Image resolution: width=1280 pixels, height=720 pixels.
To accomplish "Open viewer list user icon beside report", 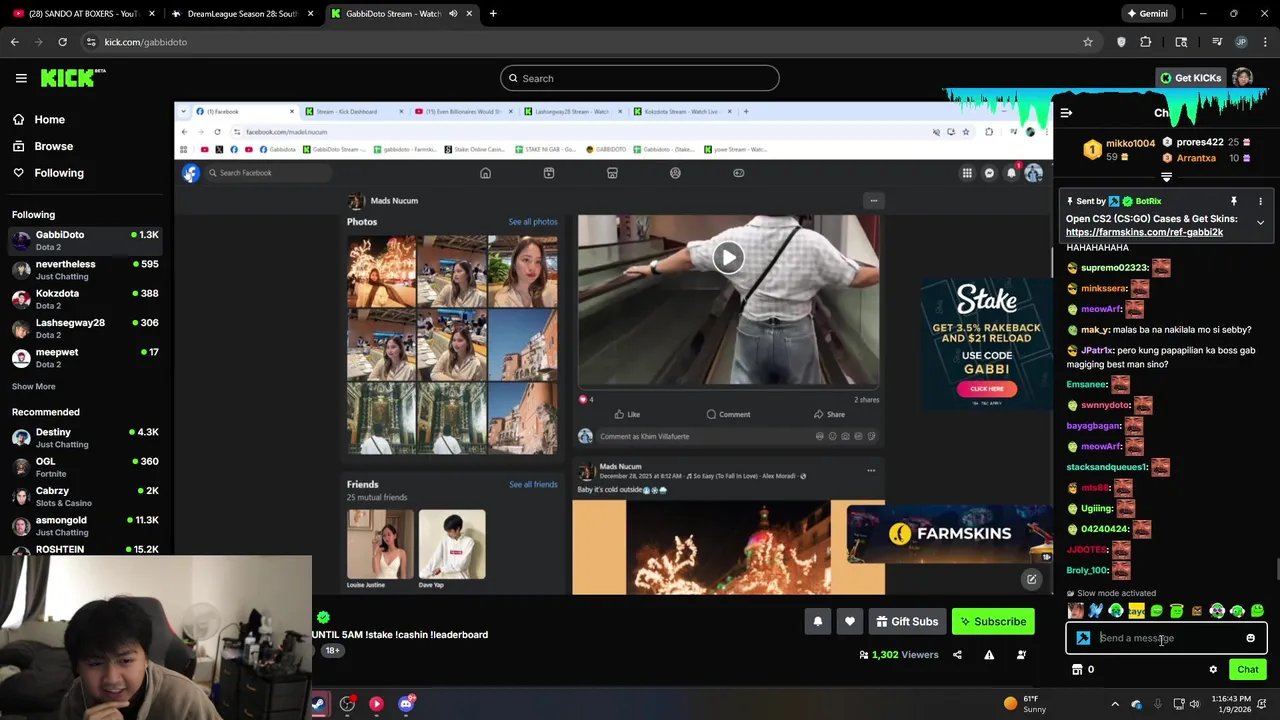I will [x=1021, y=655].
